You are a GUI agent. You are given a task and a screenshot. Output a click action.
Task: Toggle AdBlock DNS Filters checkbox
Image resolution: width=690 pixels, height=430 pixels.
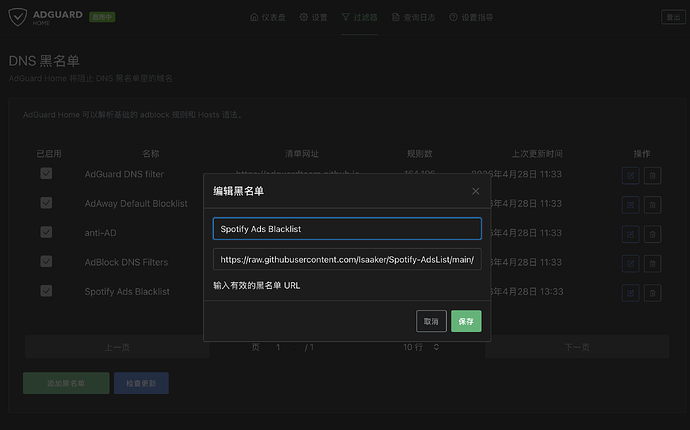46,261
